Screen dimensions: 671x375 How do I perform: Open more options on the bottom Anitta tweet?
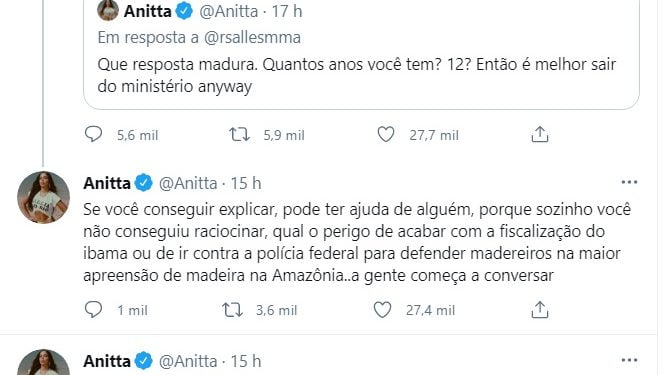pos(629,361)
